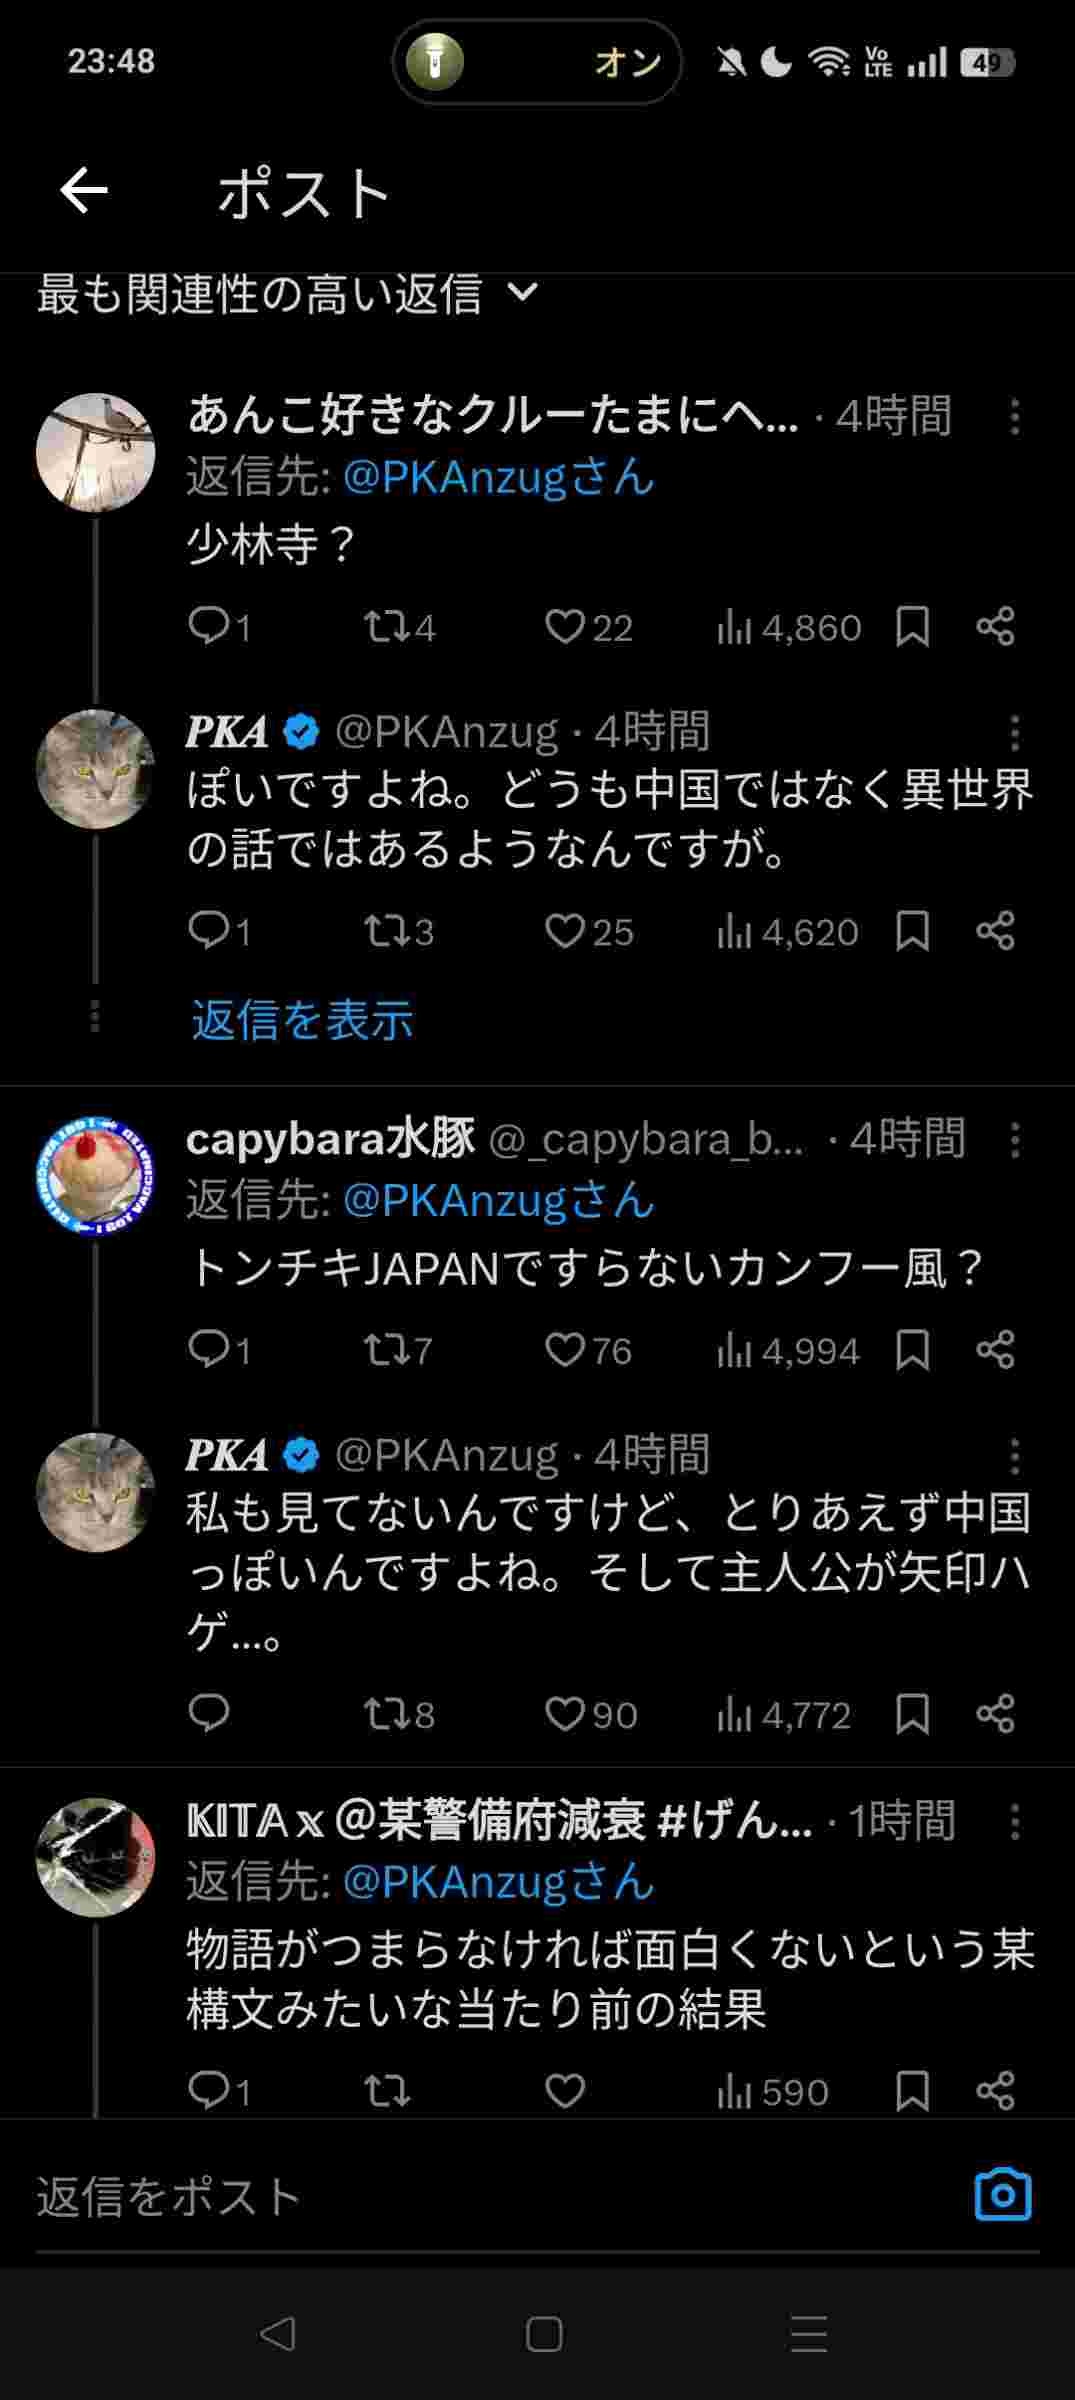Image resolution: width=1075 pixels, height=2400 pixels.
Task: Reply to KITA's 物語がつまらなければ post
Action: click(x=209, y=2090)
